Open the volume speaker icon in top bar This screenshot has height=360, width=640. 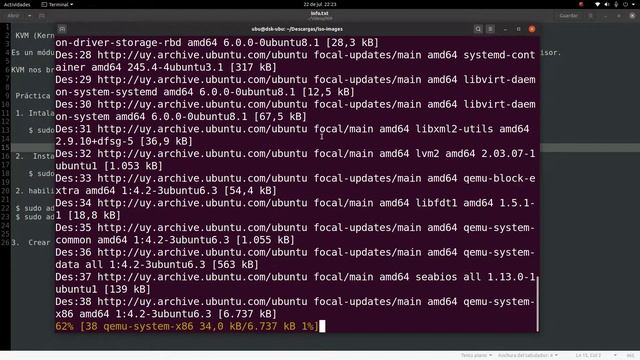pyautogui.click(x=607, y=4)
